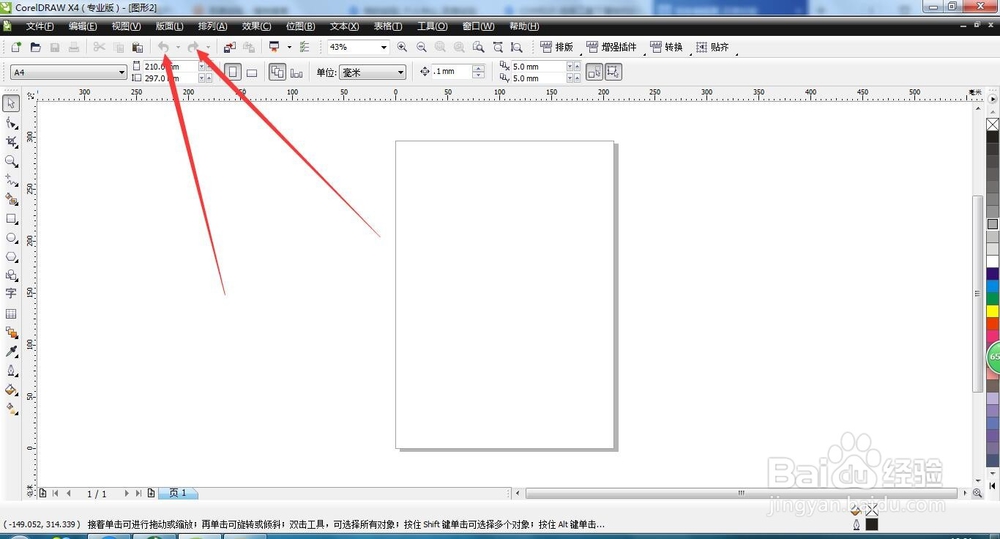Expand the Undo history dropdown arrow
This screenshot has width=1000, height=539.
[178, 47]
